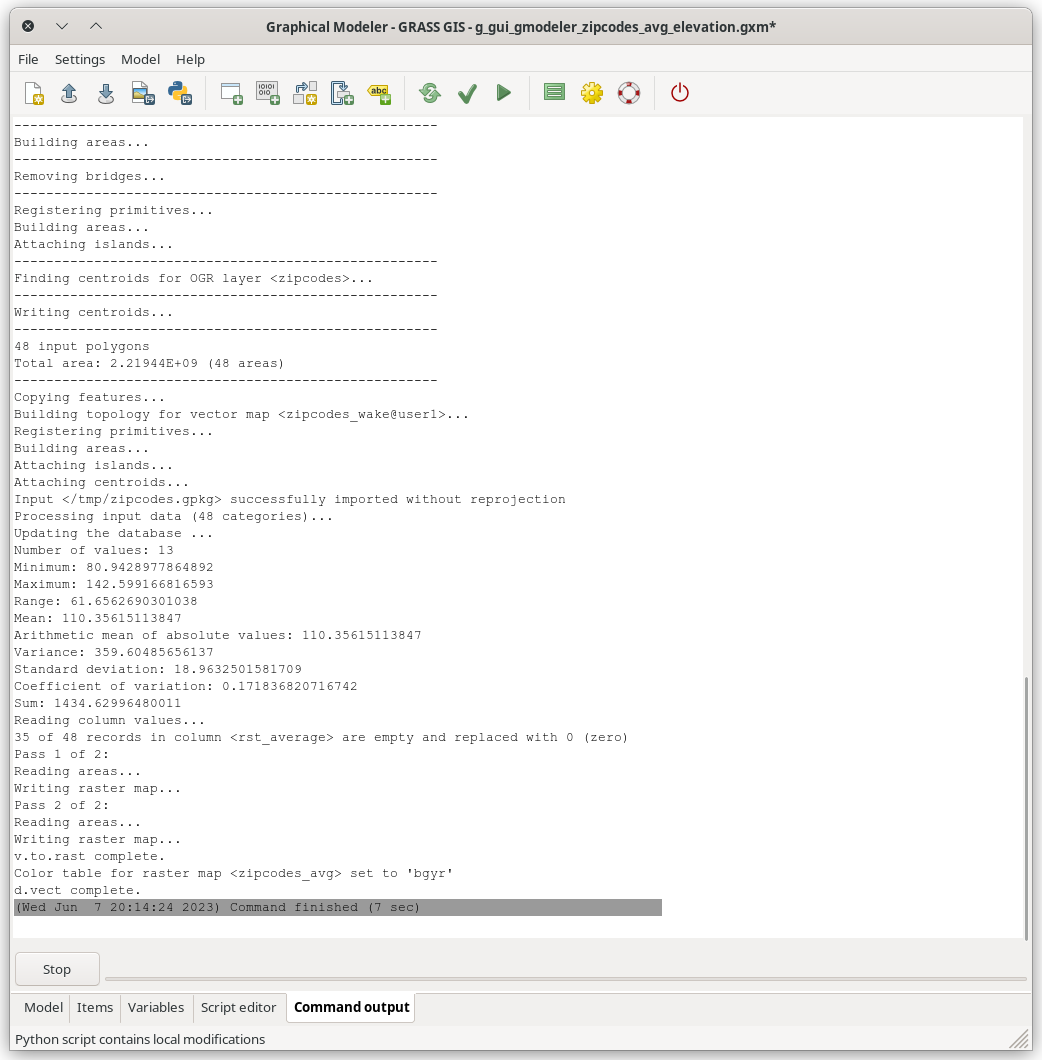1042x1060 pixels.
Task: Run the entire model
Action: pyautogui.click(x=504, y=93)
